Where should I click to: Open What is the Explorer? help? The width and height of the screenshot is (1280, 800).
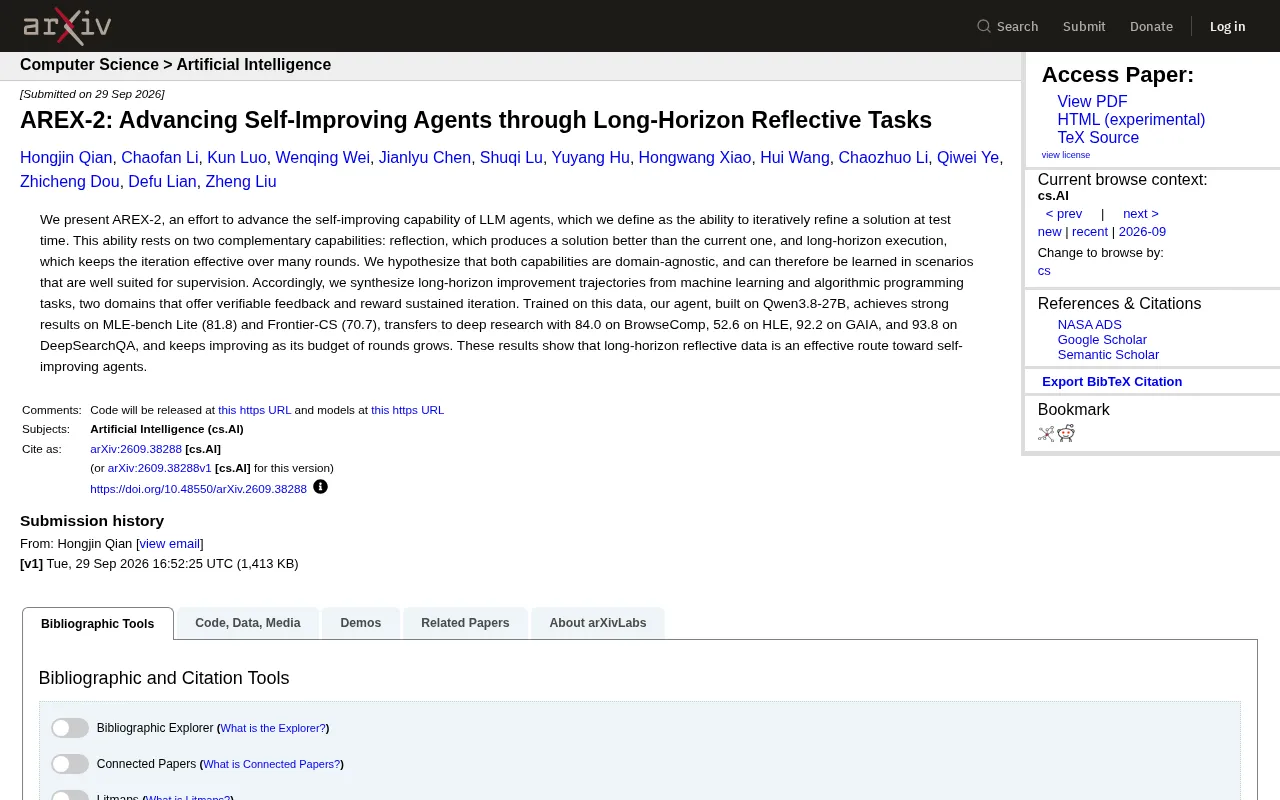click(273, 729)
